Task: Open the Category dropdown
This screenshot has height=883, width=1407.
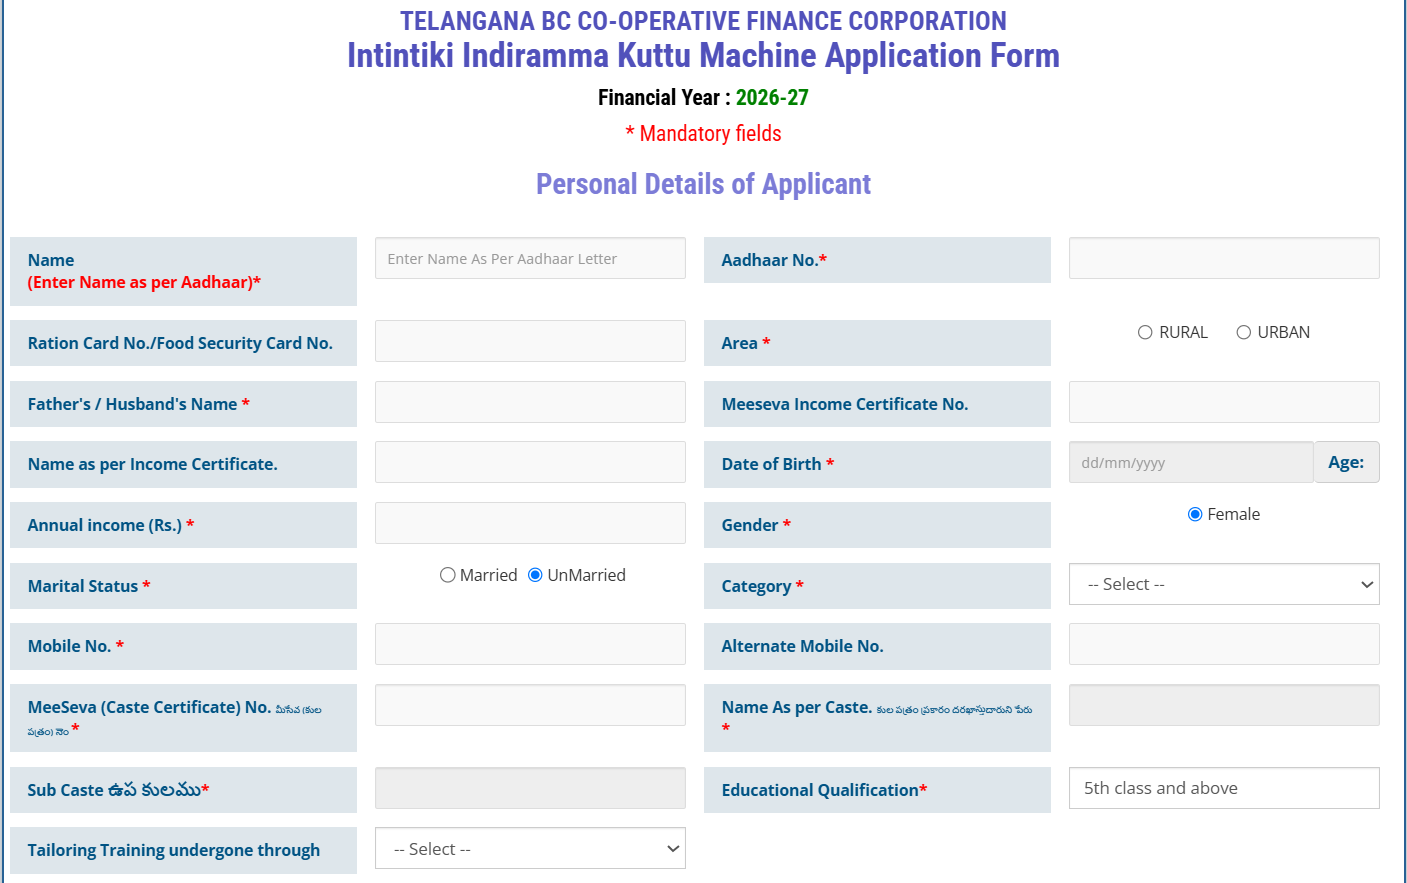Action: point(1224,584)
